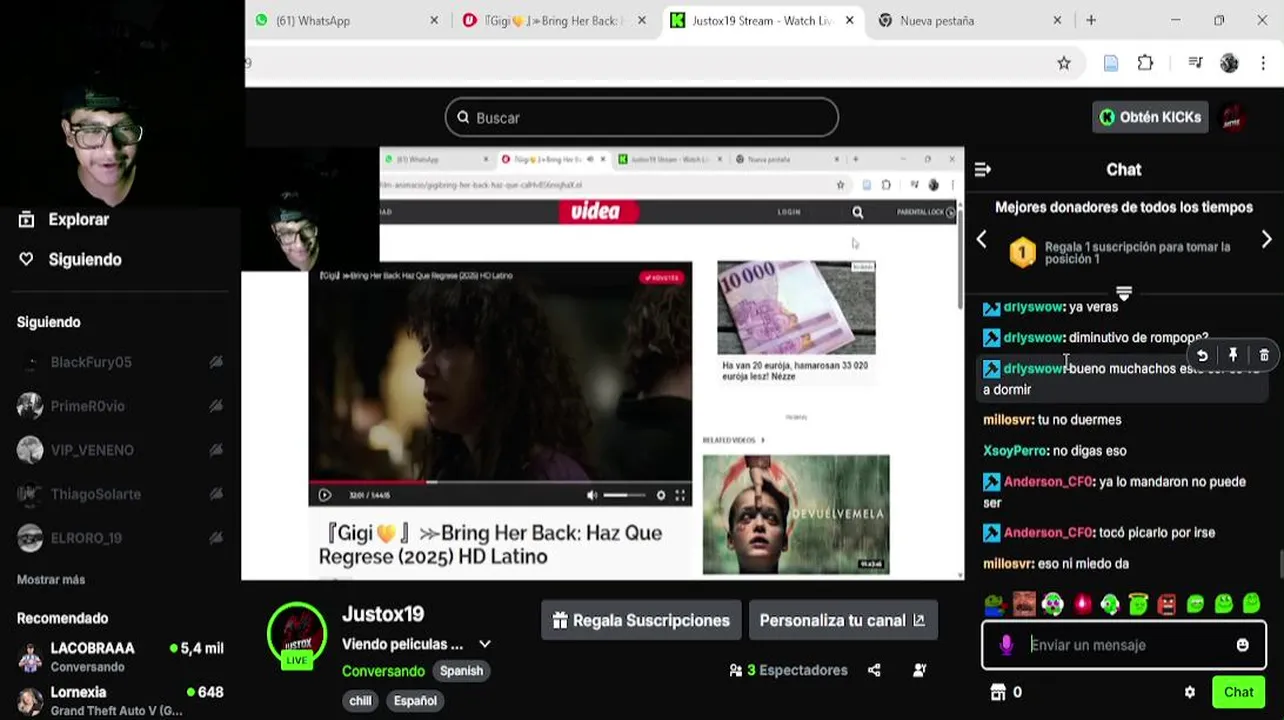Click the Español tag
The width and height of the screenshot is (1284, 720).
tap(415, 701)
